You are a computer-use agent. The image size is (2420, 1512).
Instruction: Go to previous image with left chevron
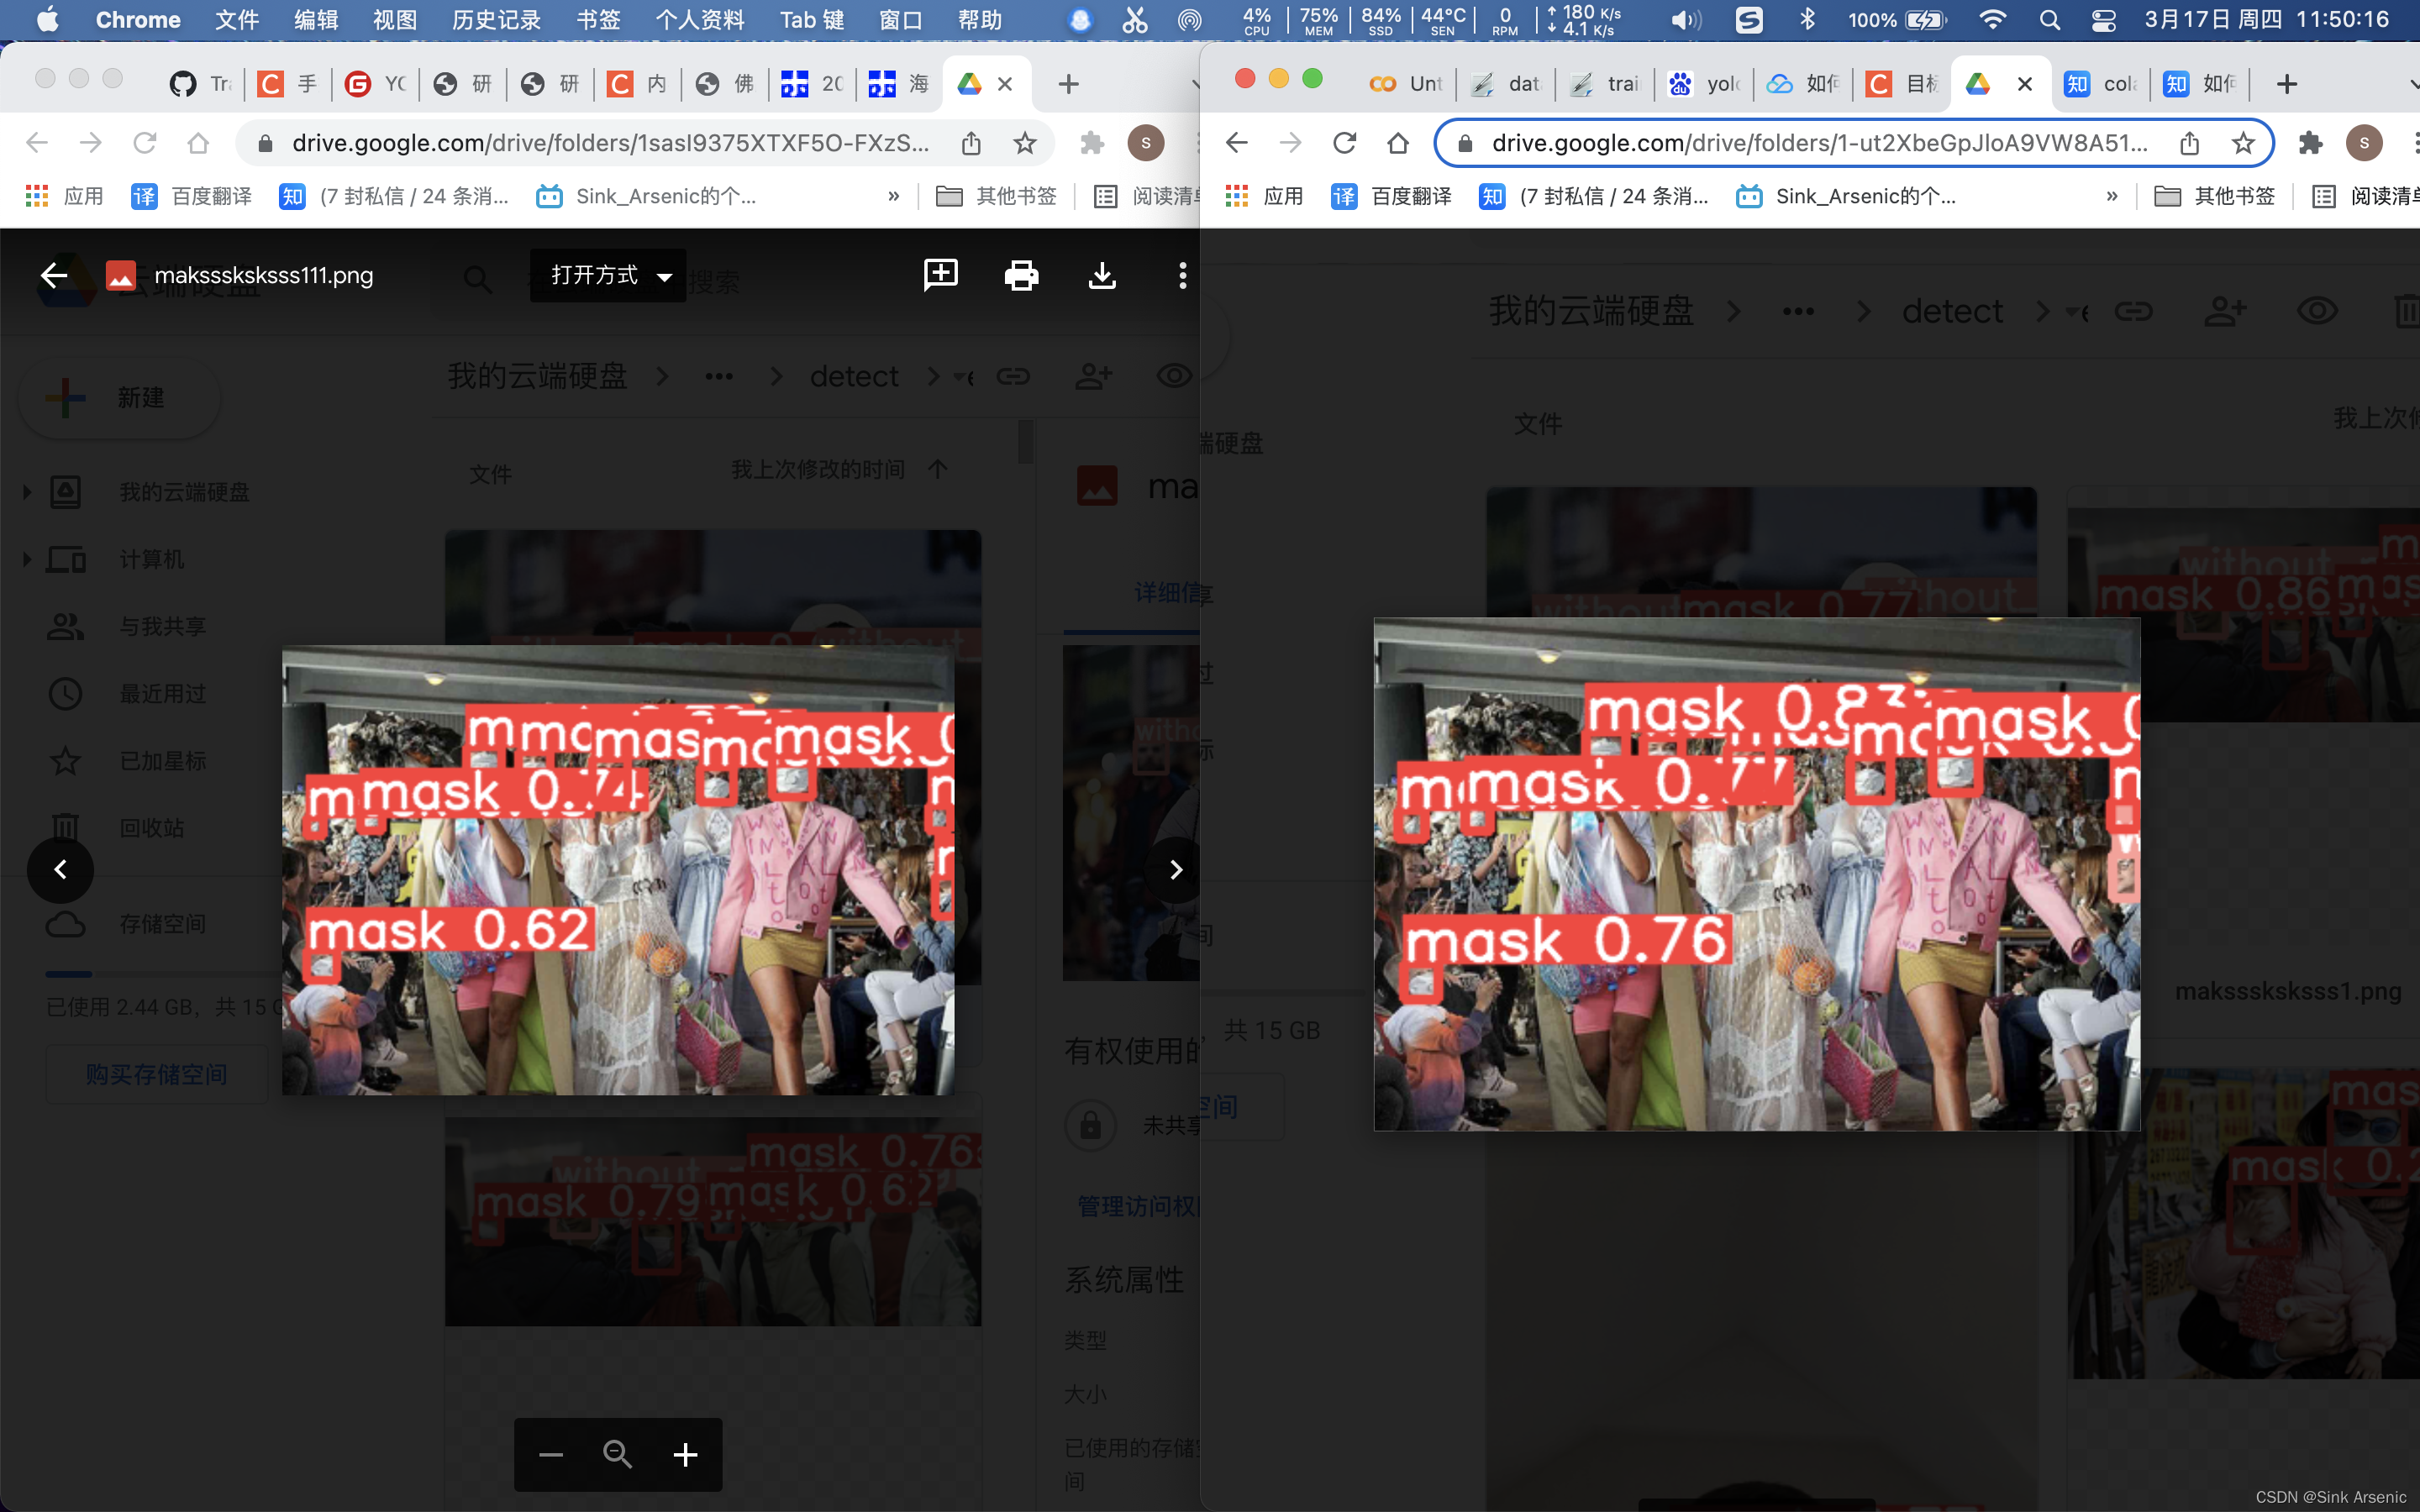(x=60, y=870)
